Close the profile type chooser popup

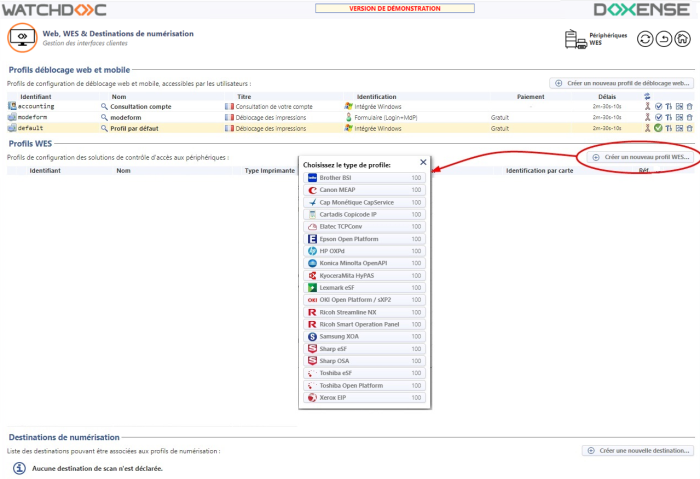423,162
